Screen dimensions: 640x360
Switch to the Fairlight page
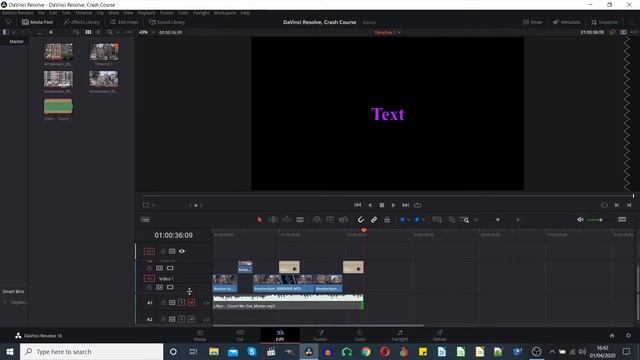(x=400, y=336)
